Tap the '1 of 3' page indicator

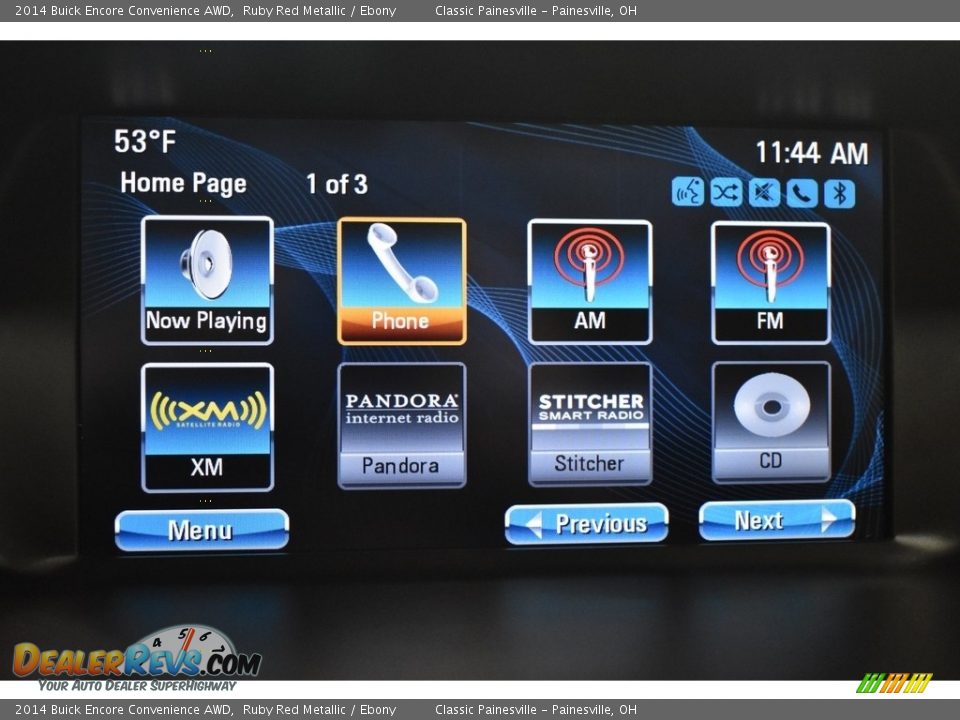tap(337, 184)
